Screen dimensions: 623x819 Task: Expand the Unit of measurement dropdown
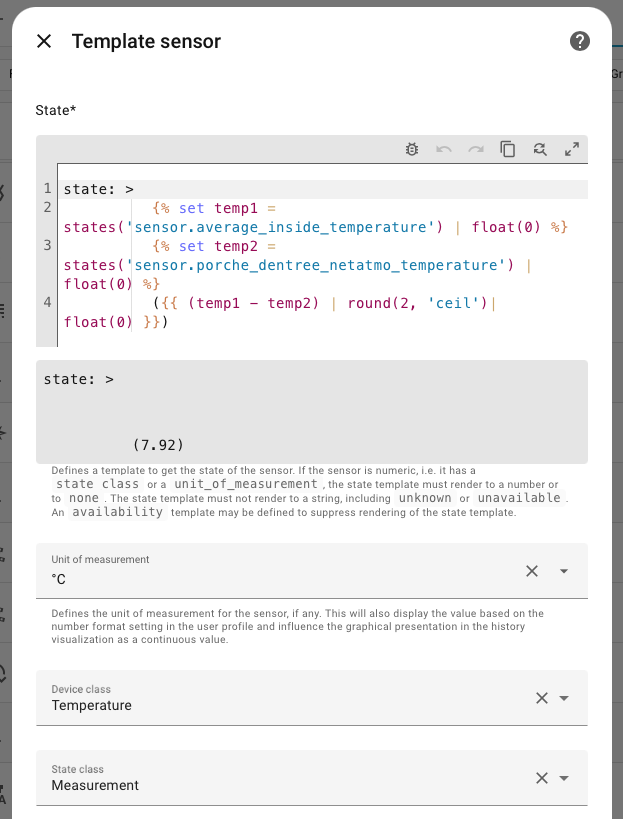564,571
